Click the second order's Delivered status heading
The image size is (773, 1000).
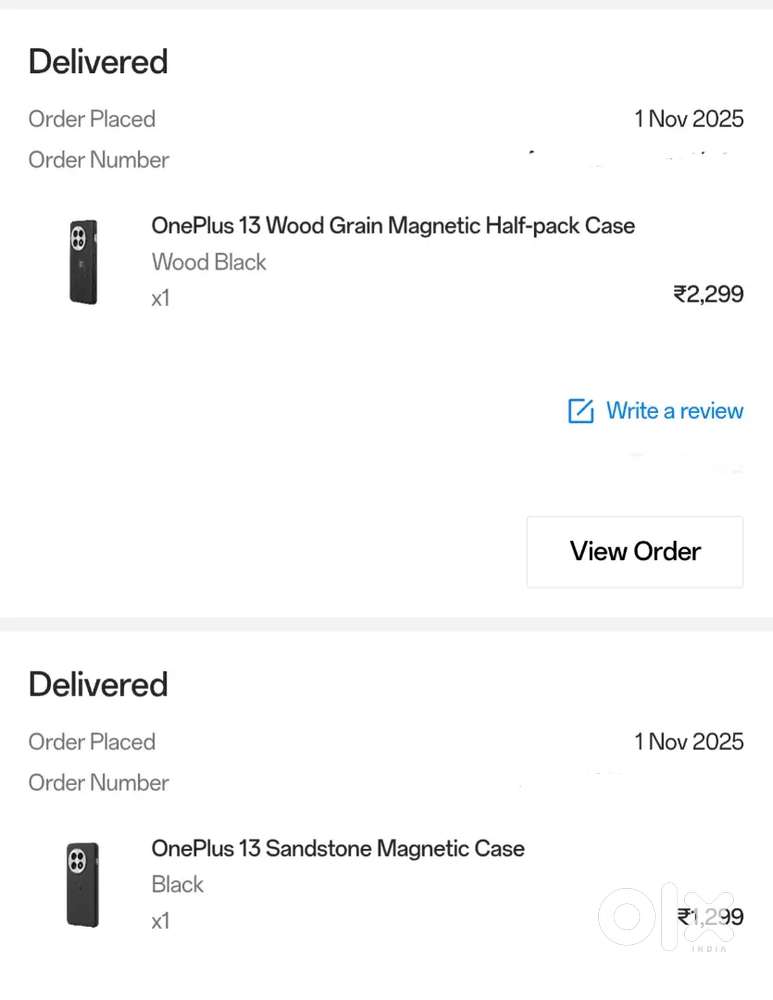(97, 684)
